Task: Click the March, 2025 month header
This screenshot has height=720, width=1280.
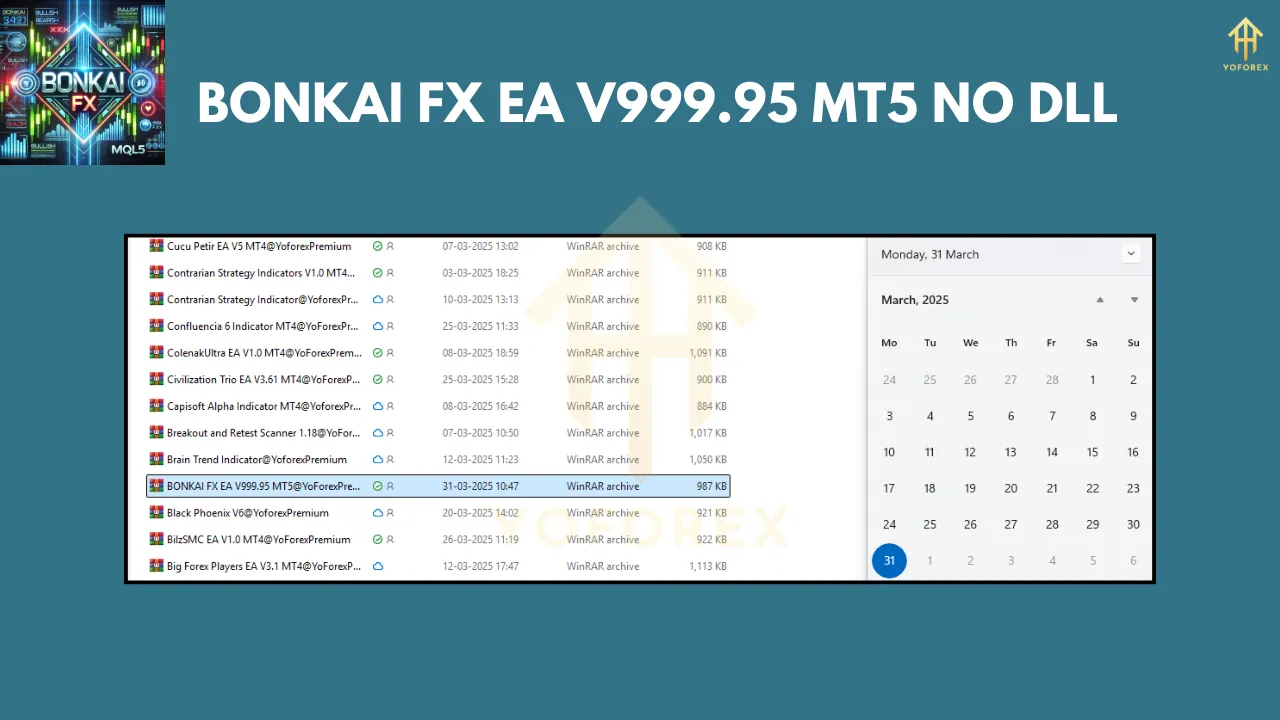Action: [x=915, y=300]
